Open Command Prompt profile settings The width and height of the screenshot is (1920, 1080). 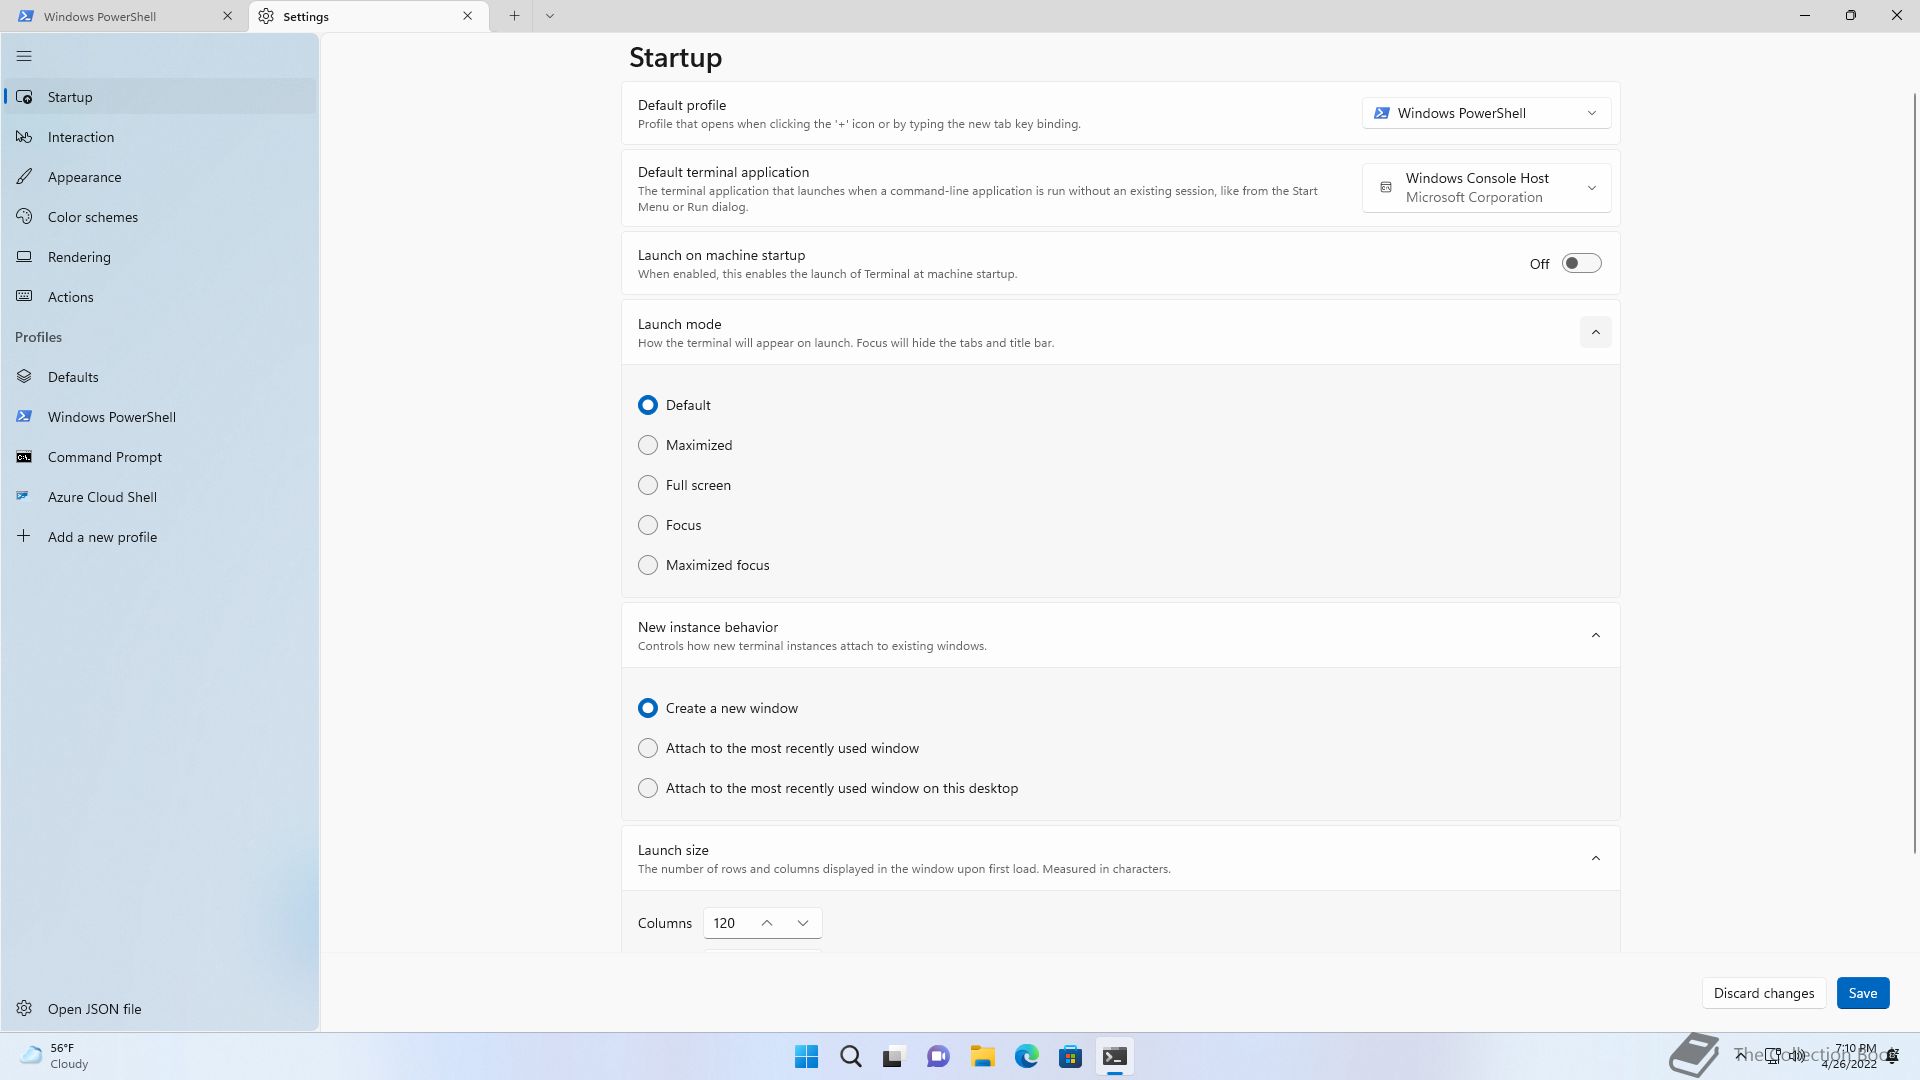pos(160,457)
